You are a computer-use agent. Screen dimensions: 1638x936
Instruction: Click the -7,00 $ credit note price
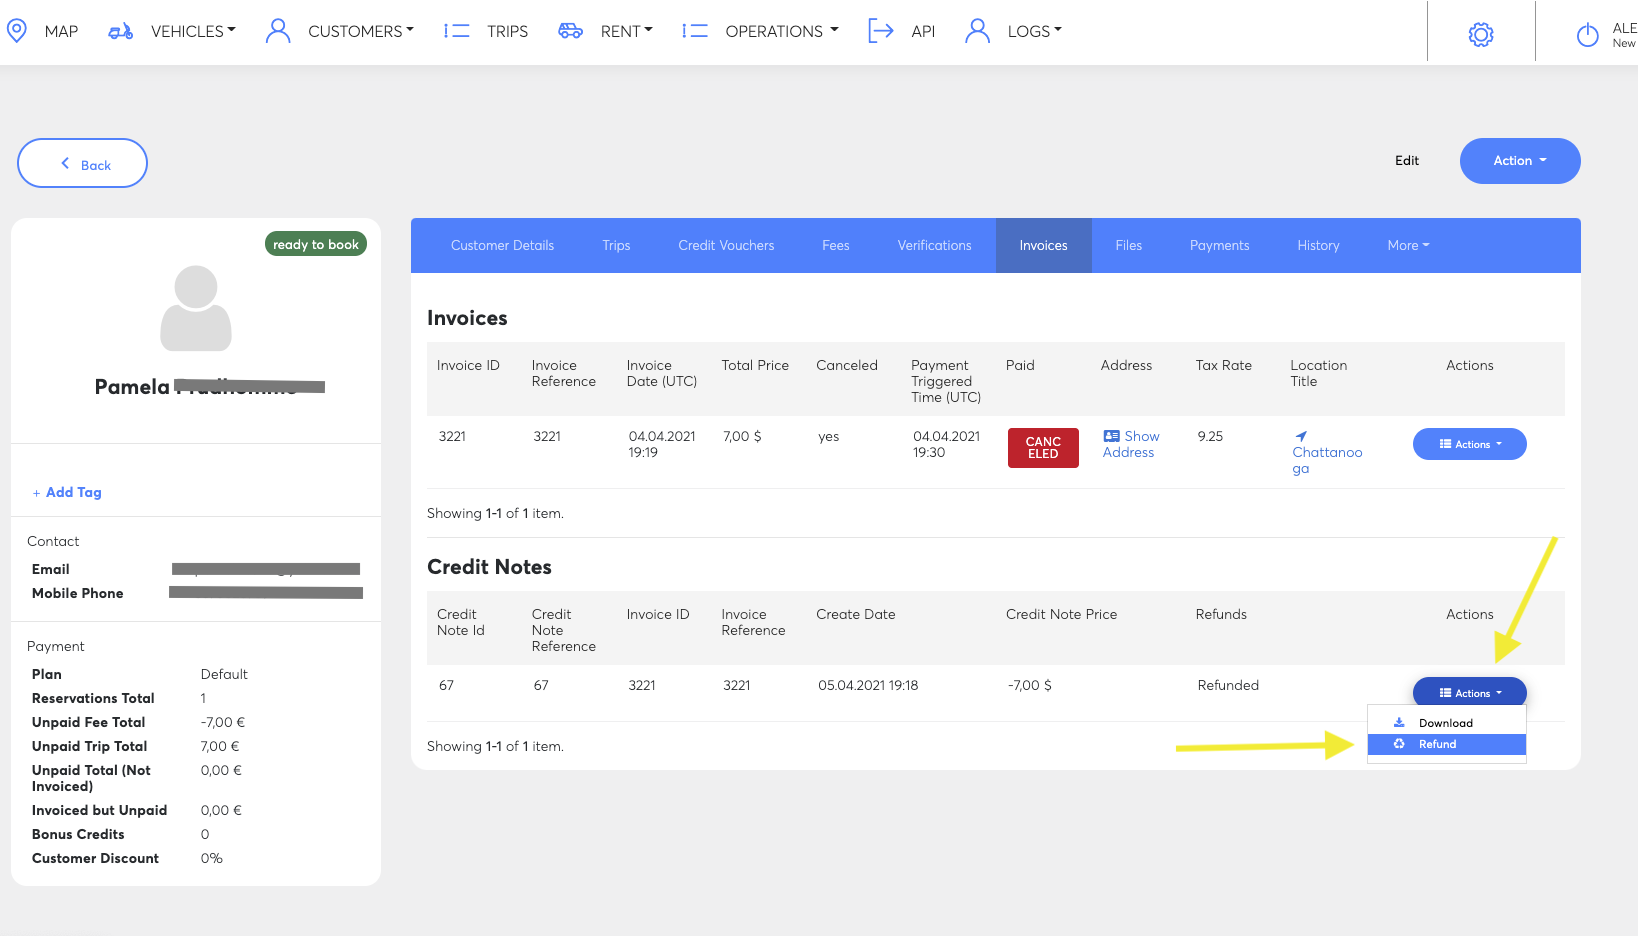coord(1029,685)
